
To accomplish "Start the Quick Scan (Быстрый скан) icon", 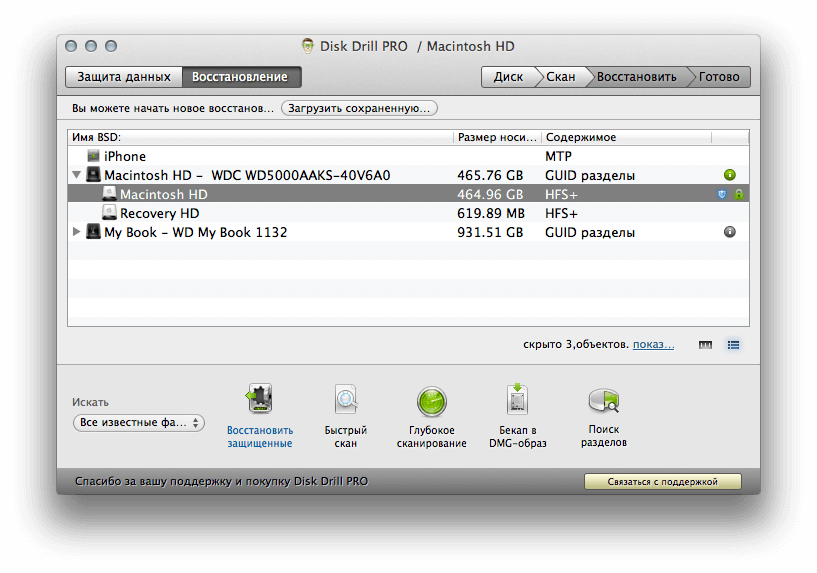I will [345, 400].
